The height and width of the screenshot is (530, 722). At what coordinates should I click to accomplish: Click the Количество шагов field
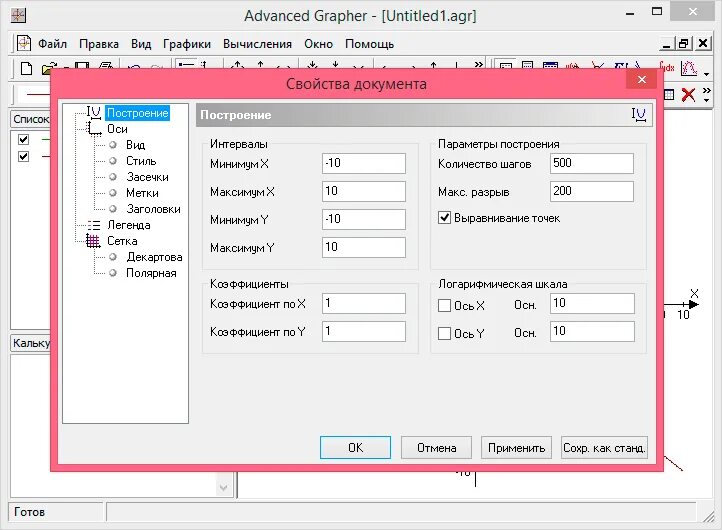tap(592, 163)
